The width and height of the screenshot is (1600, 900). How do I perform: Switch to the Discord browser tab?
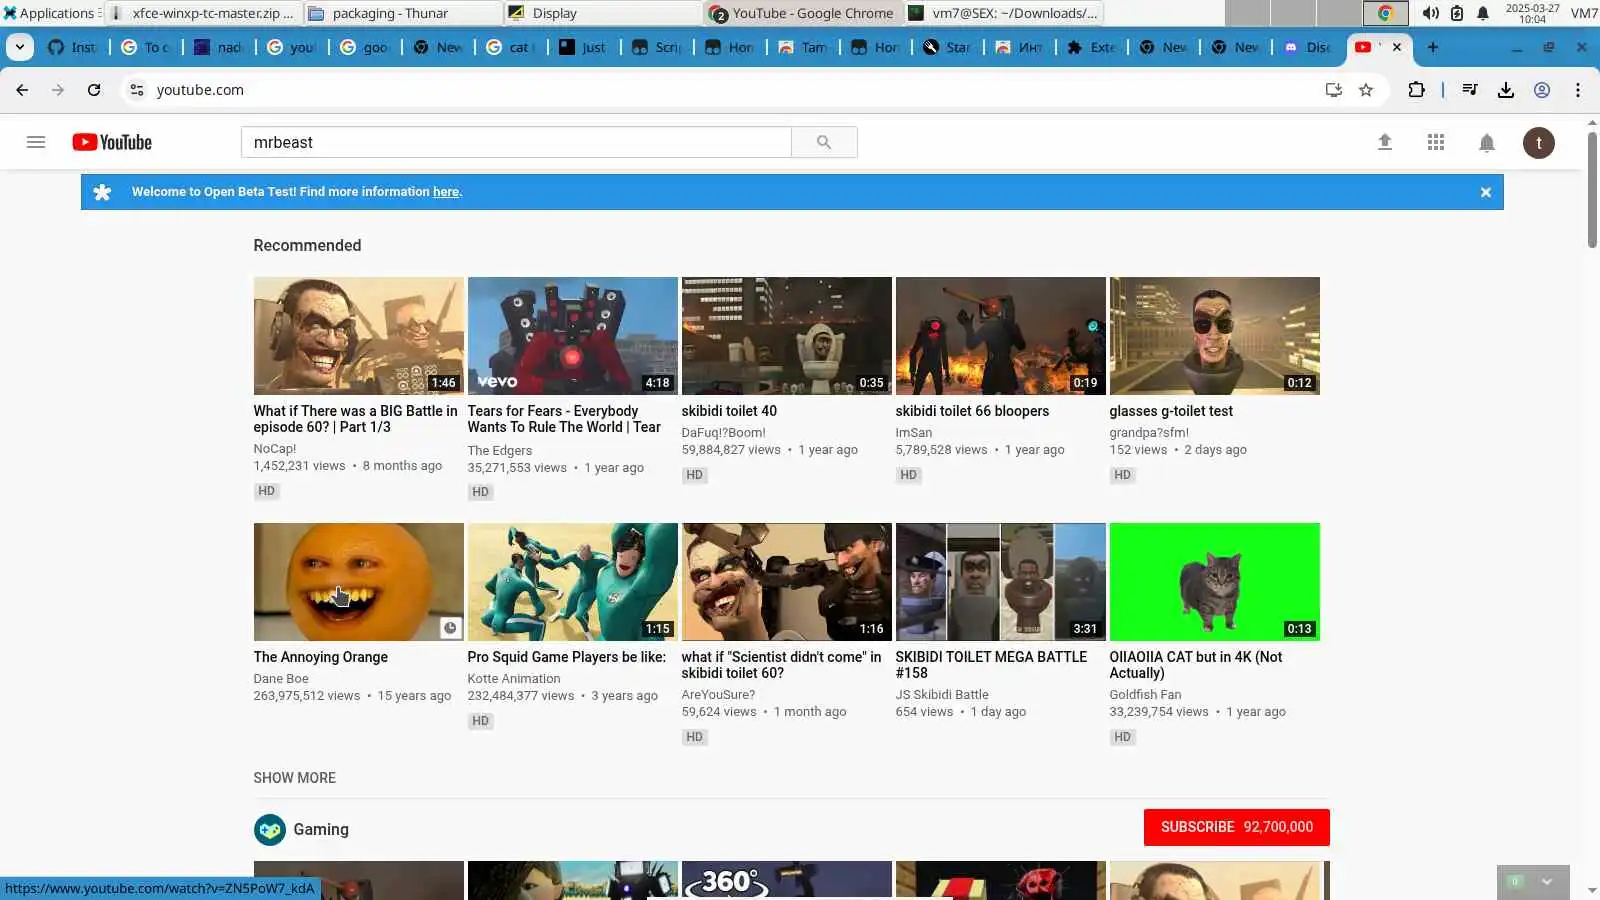pyautogui.click(x=1307, y=47)
